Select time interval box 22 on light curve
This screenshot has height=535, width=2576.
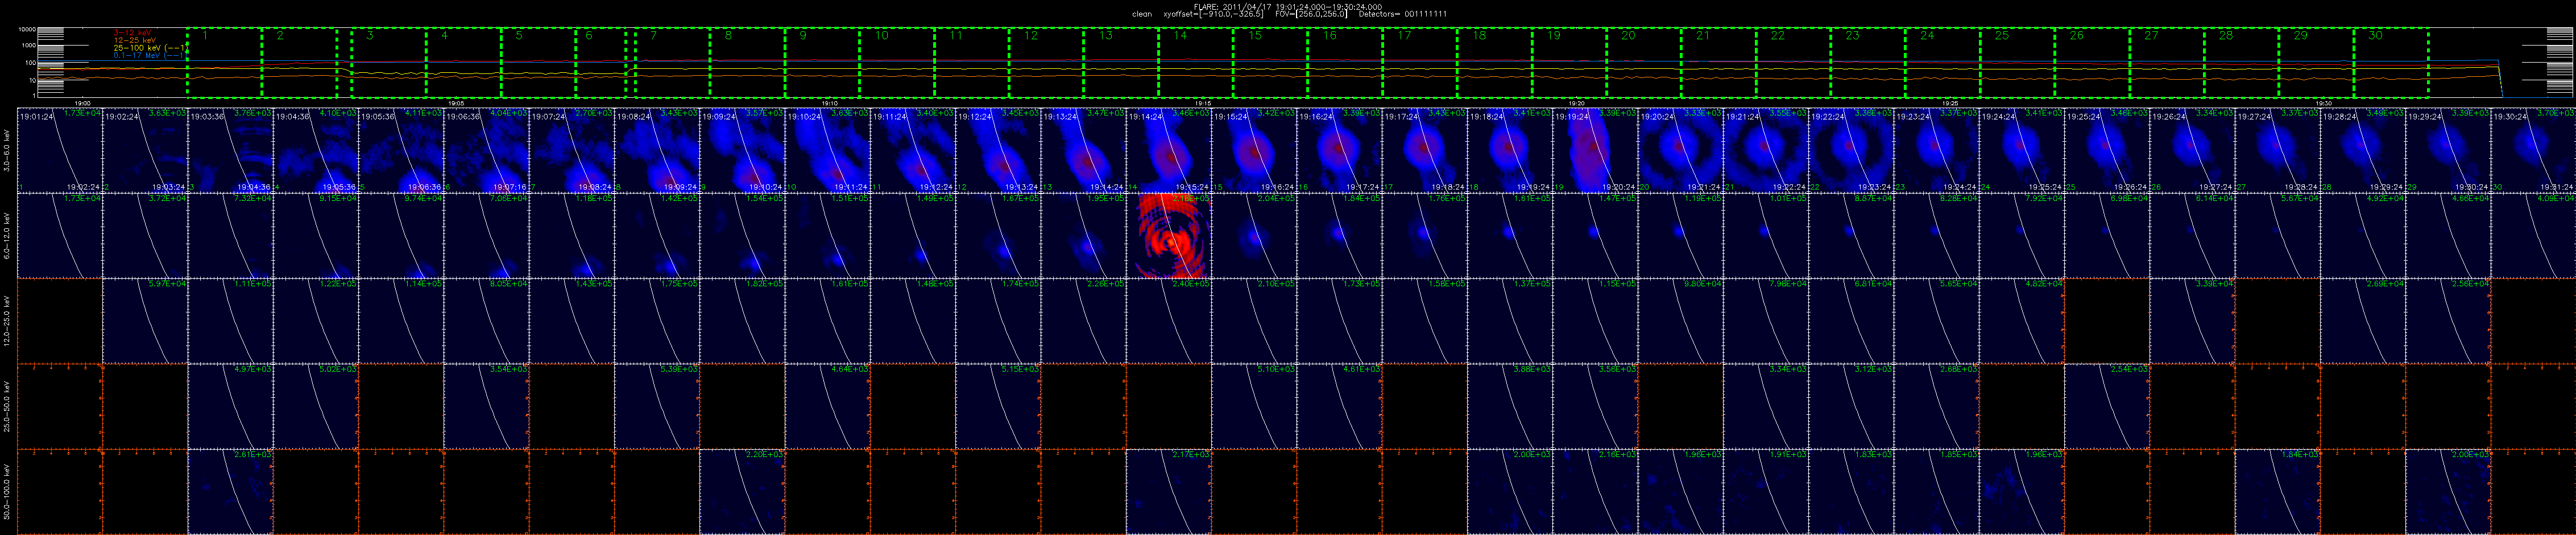click(x=1794, y=62)
